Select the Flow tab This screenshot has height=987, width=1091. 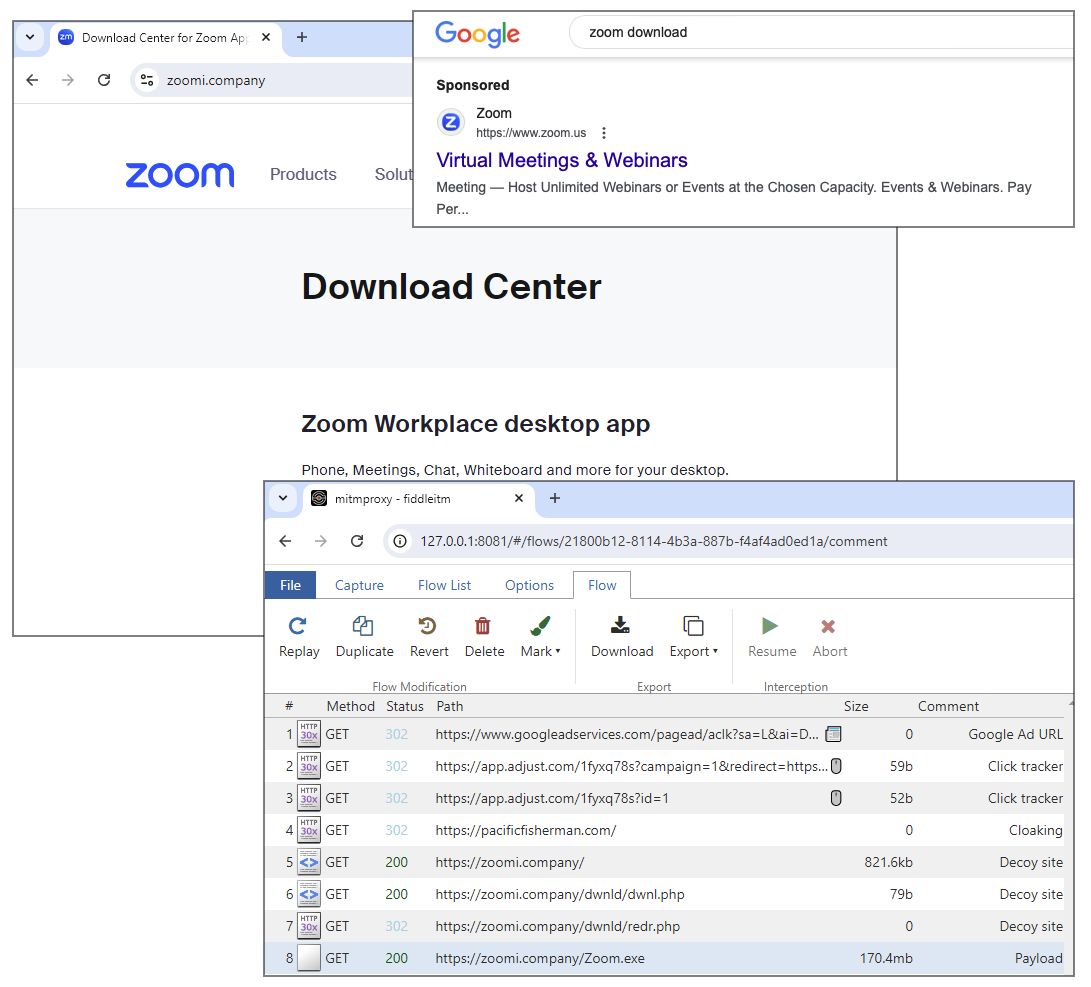point(602,585)
